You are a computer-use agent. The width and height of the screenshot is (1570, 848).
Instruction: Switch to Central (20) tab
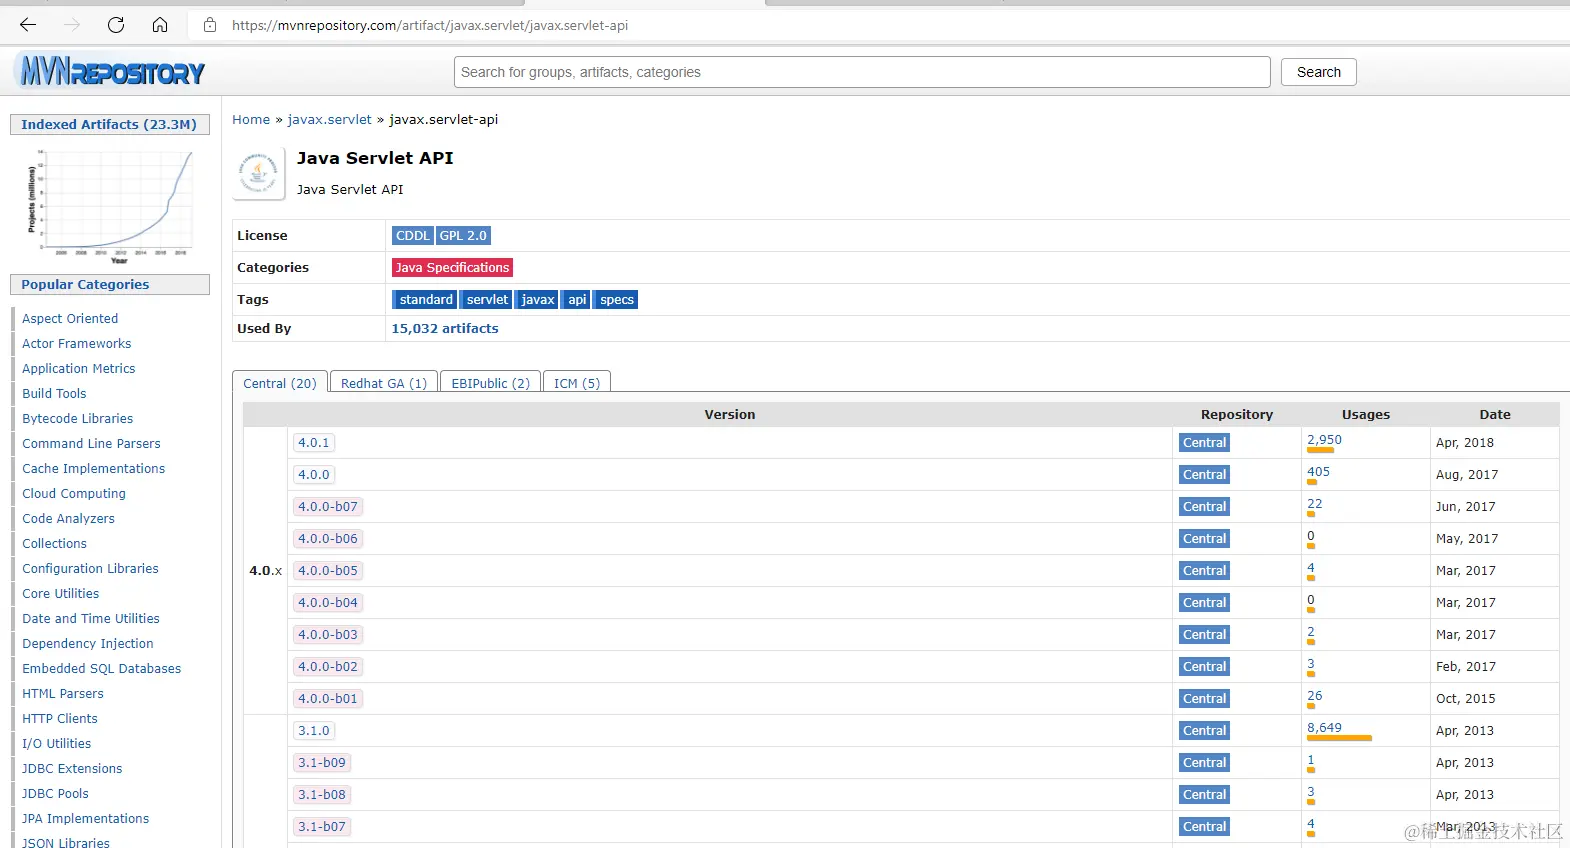(280, 383)
